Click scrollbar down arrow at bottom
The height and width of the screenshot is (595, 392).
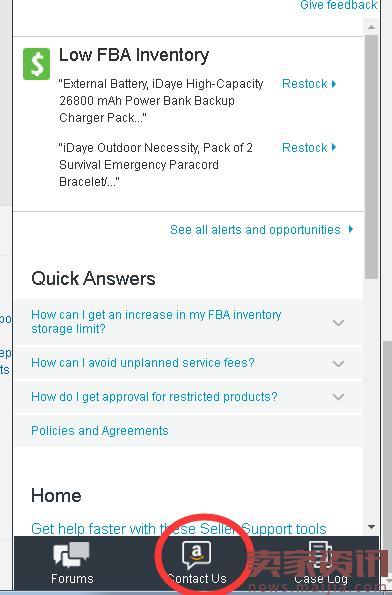pos(372,527)
